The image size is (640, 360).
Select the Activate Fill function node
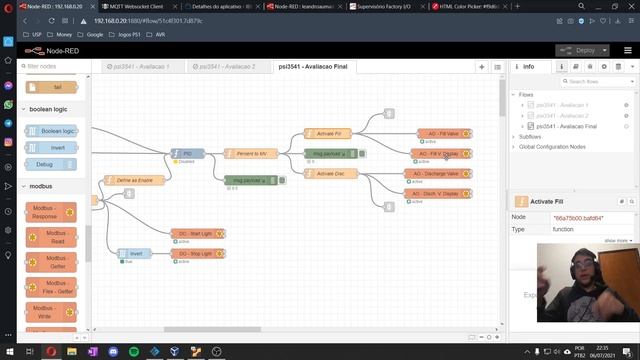tap(328, 133)
